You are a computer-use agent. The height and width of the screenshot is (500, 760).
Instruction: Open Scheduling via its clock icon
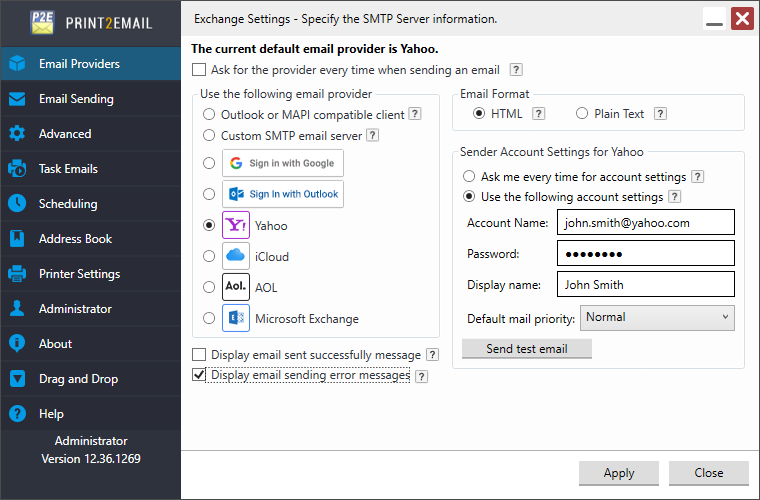pos(17,204)
